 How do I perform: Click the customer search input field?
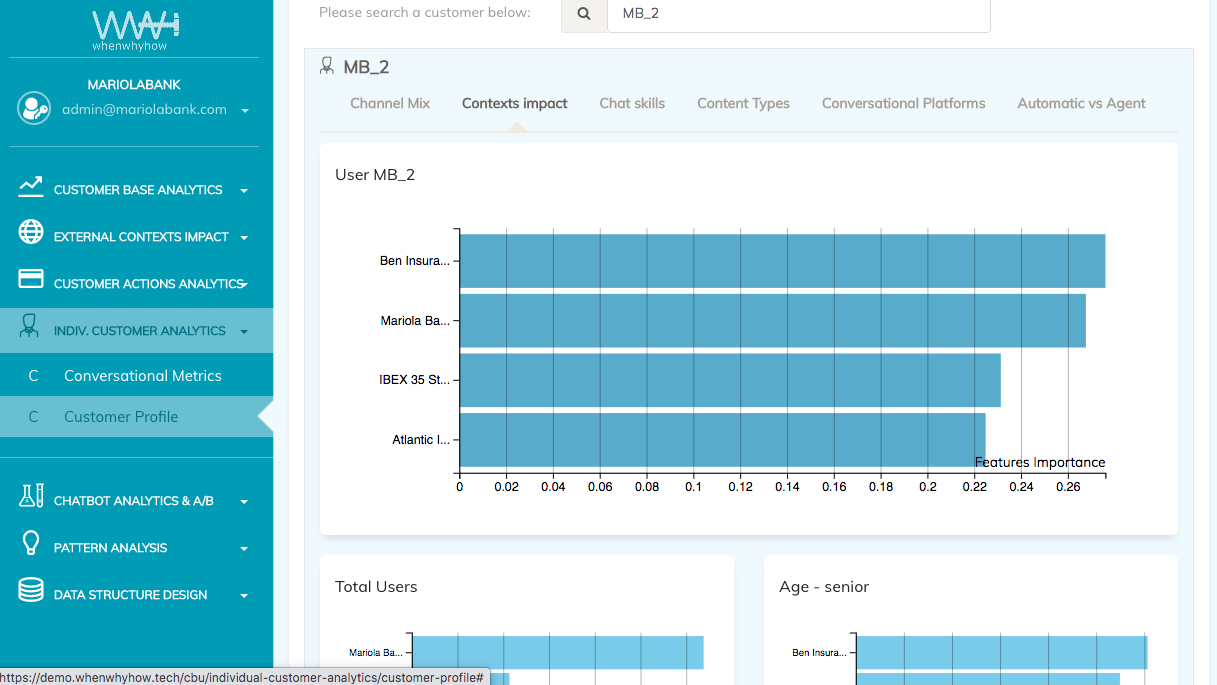[x=798, y=14]
